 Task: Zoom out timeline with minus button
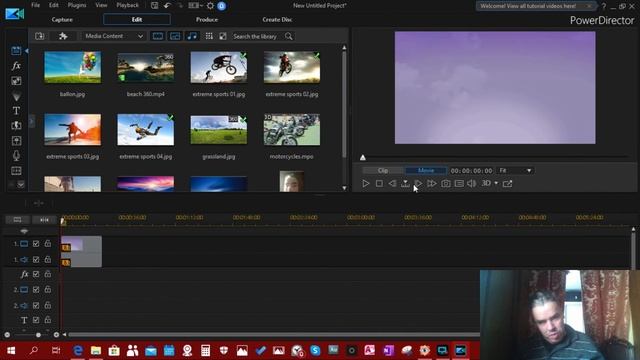click(7, 335)
